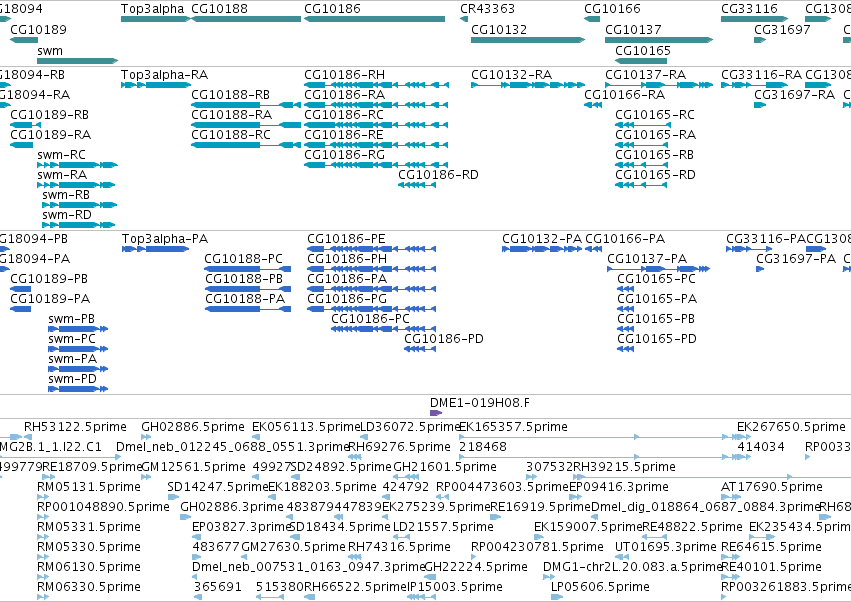Click EST GH22224.5prime

point(430,577)
